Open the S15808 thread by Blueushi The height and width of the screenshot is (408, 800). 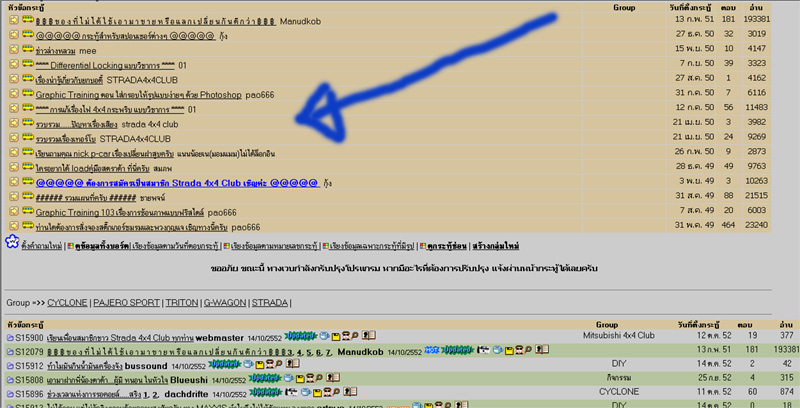click(x=107, y=380)
